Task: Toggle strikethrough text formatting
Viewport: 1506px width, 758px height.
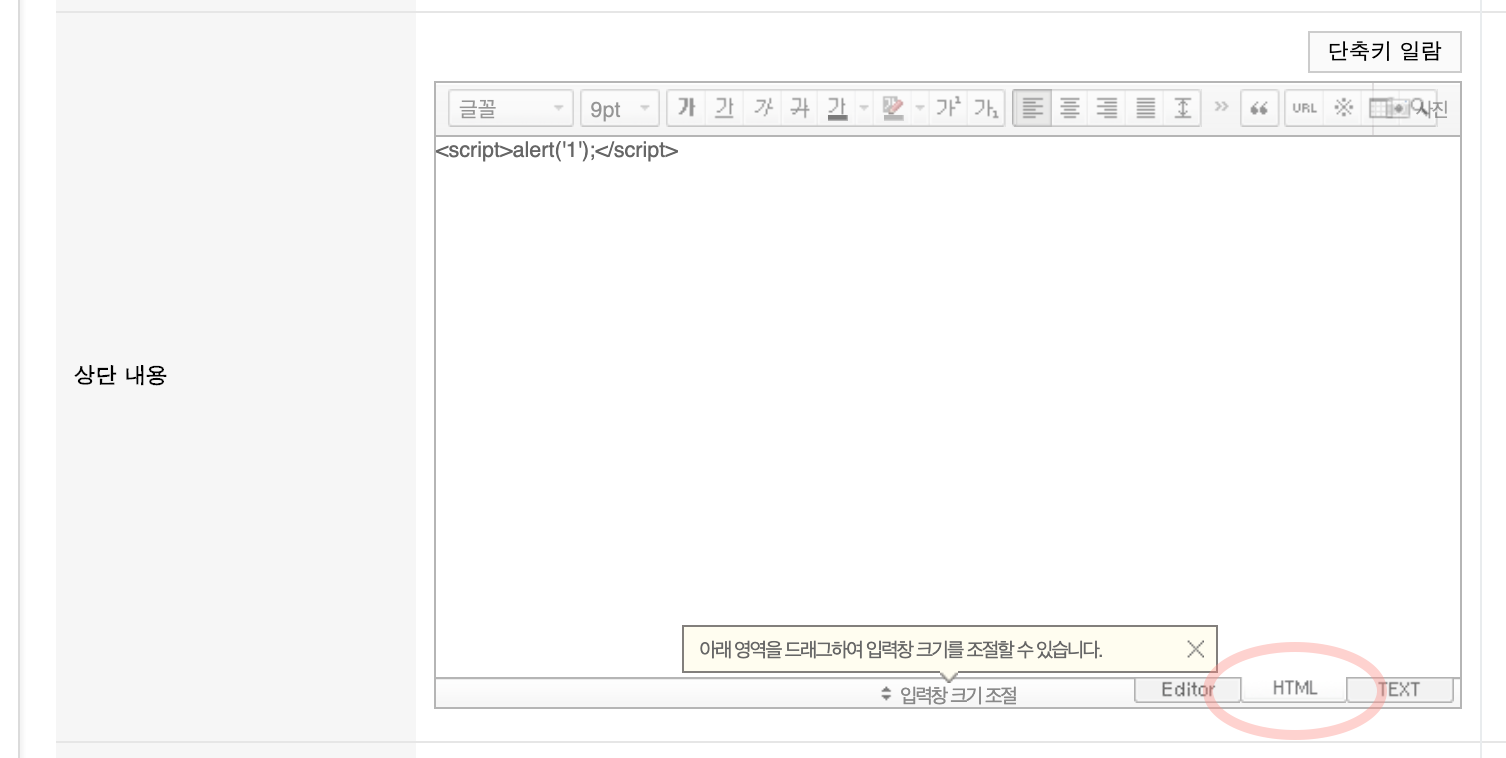Action: (800, 108)
